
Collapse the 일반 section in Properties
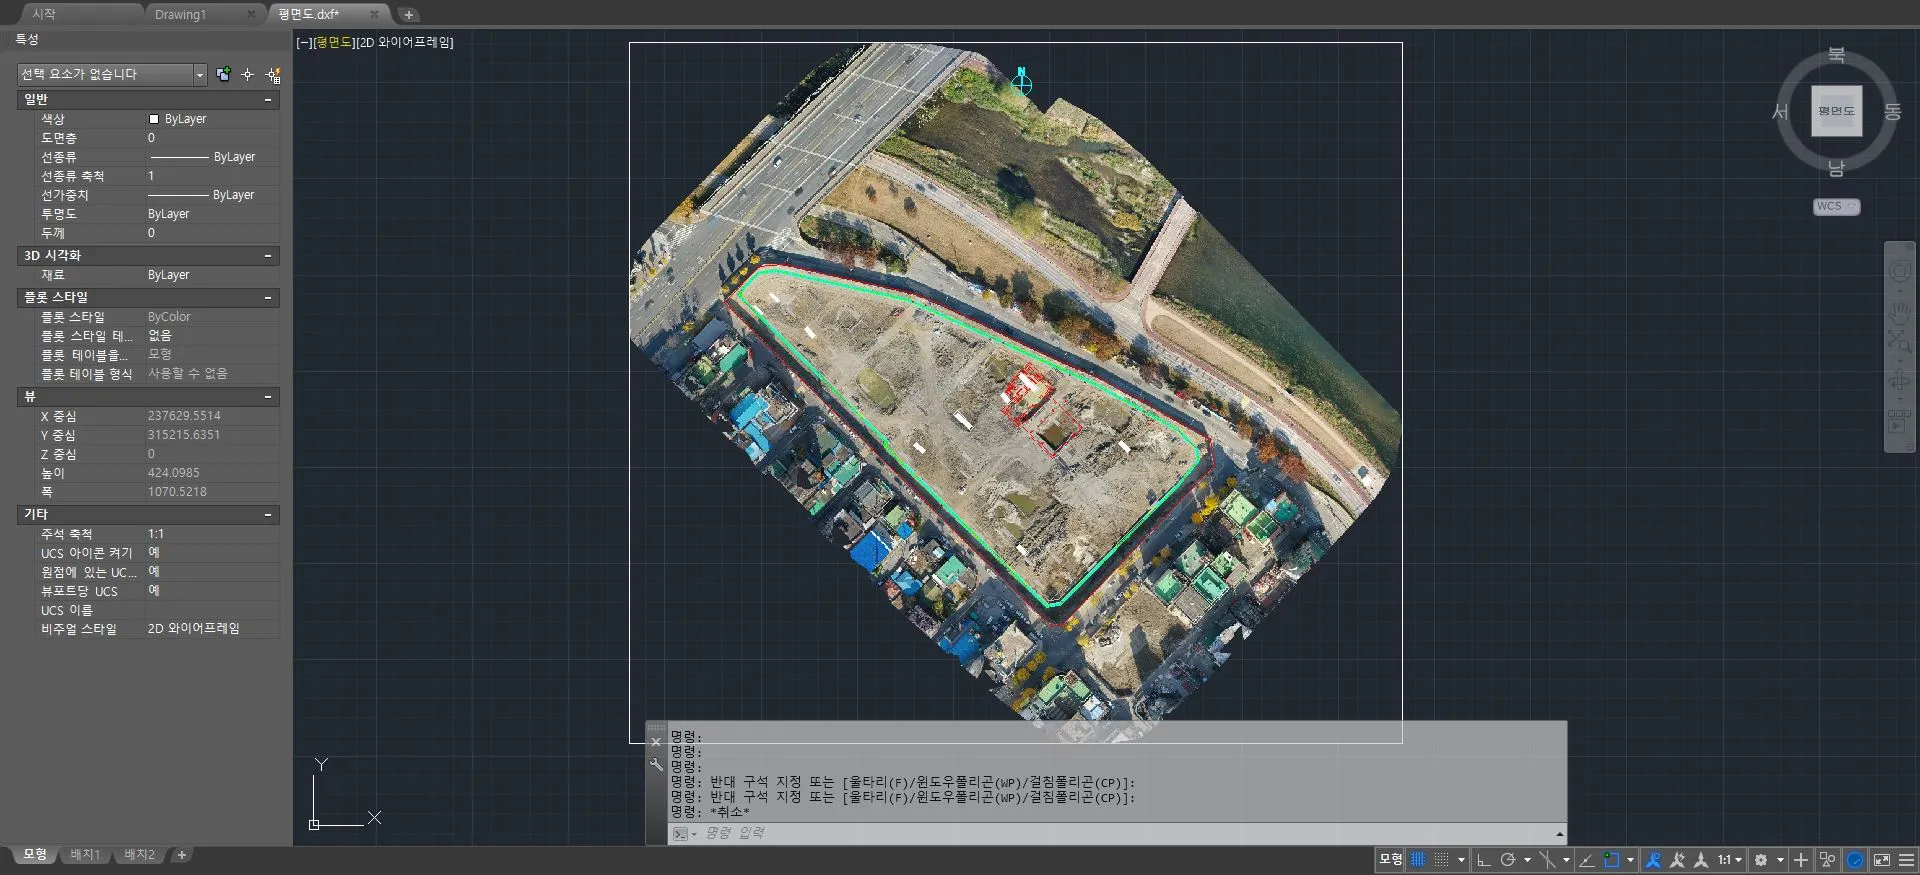pos(268,100)
